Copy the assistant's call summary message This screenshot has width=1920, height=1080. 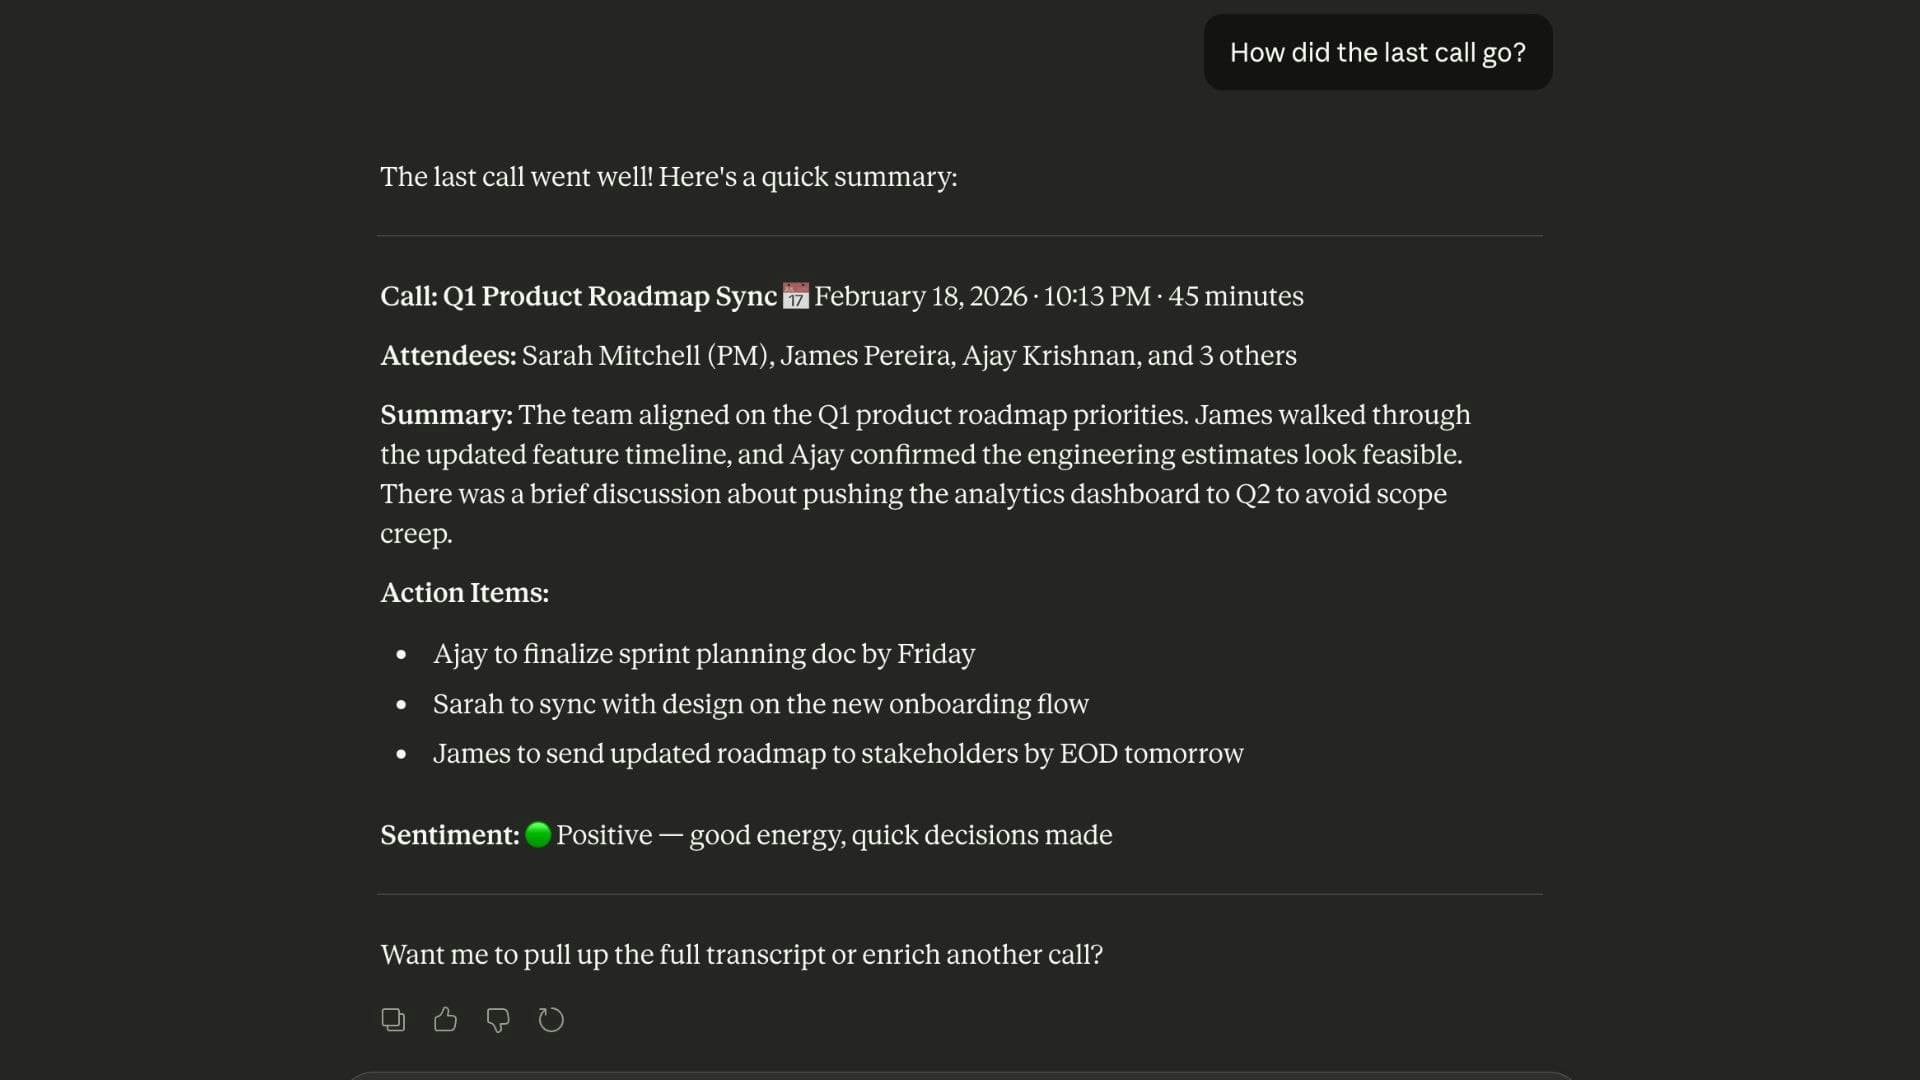click(393, 1019)
